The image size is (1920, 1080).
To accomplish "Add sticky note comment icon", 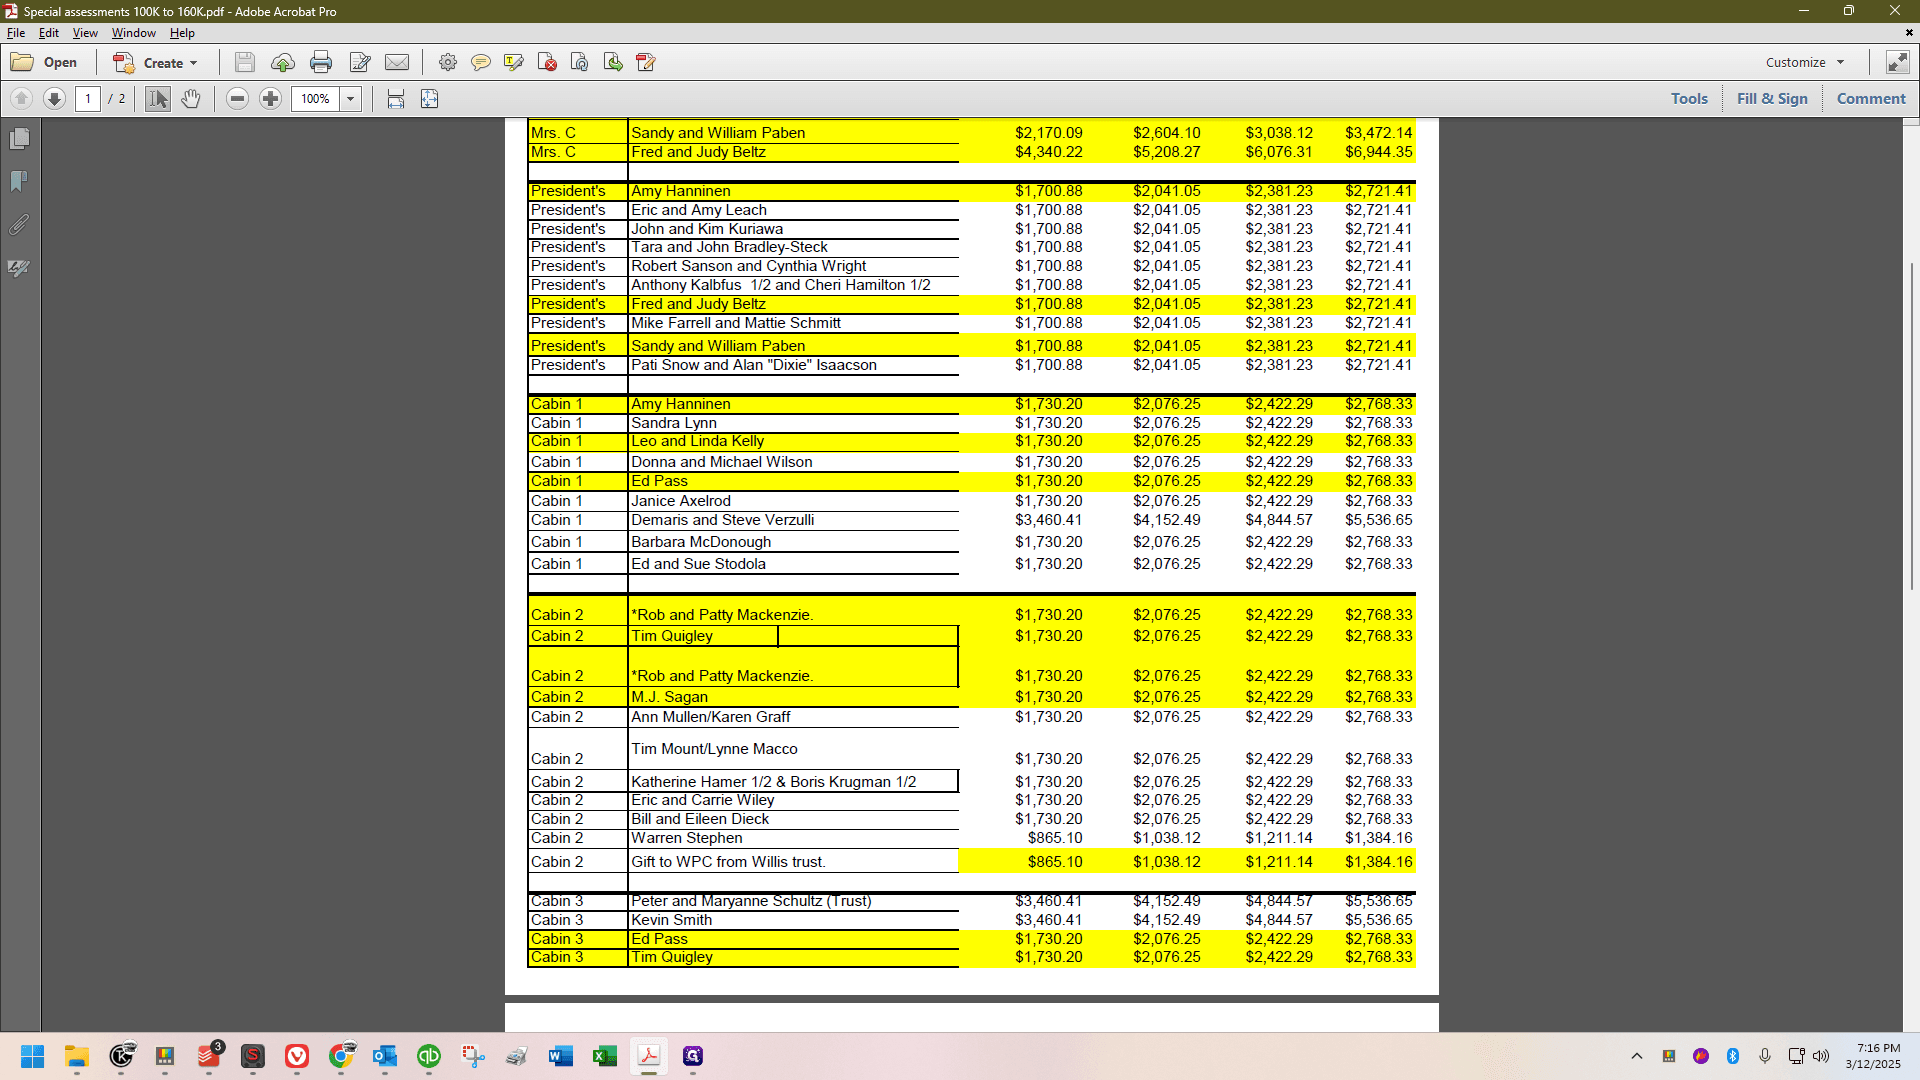I will coord(481,62).
